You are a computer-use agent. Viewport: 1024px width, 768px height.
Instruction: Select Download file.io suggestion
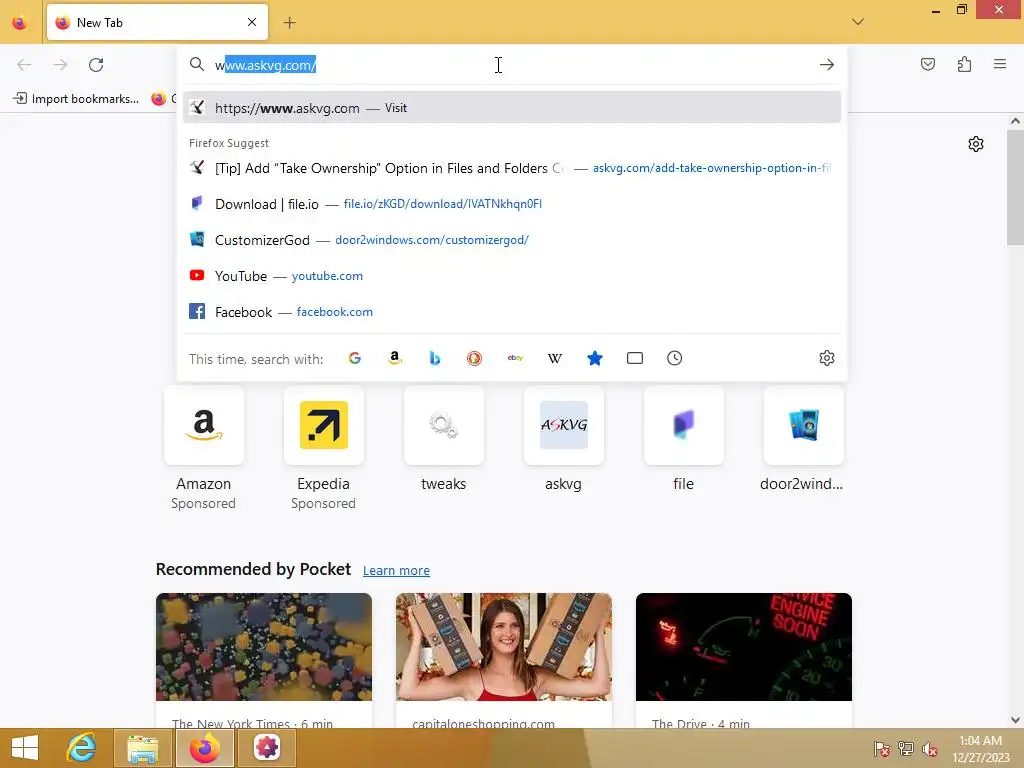(x=512, y=204)
